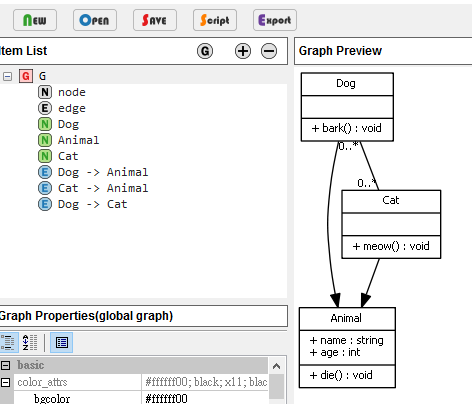This screenshot has height=404, width=472.
Task: Click the green N icon beside Dog
Action: [45, 124]
